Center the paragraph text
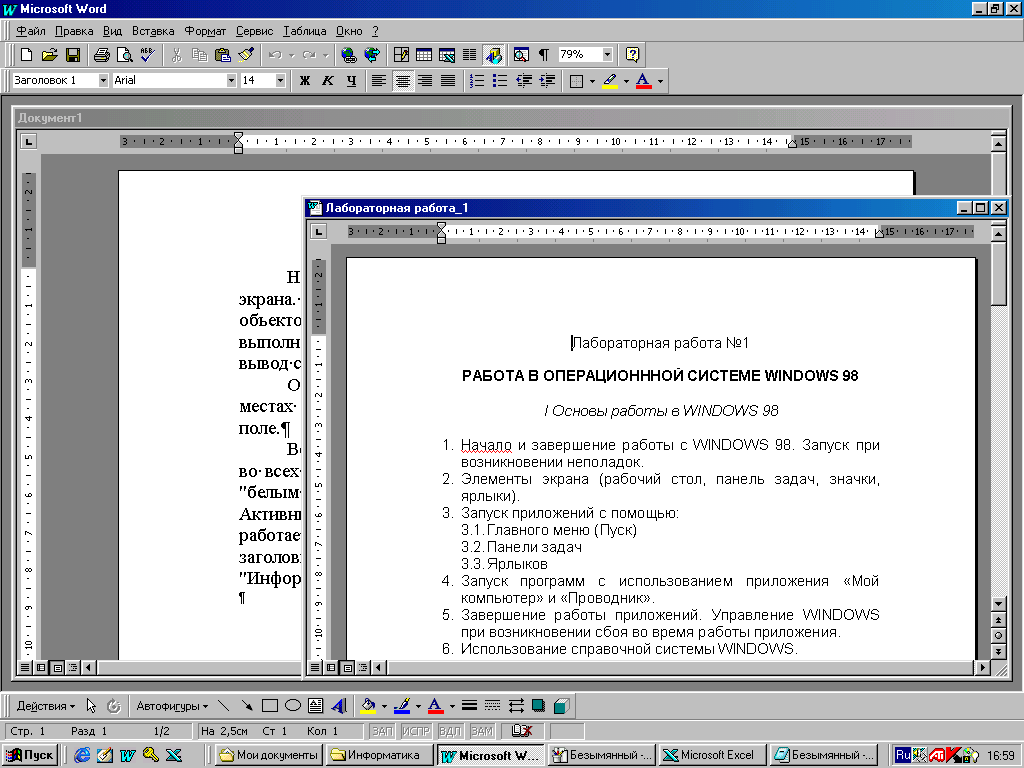Screen dimensions: 1024x768 click(x=402, y=80)
